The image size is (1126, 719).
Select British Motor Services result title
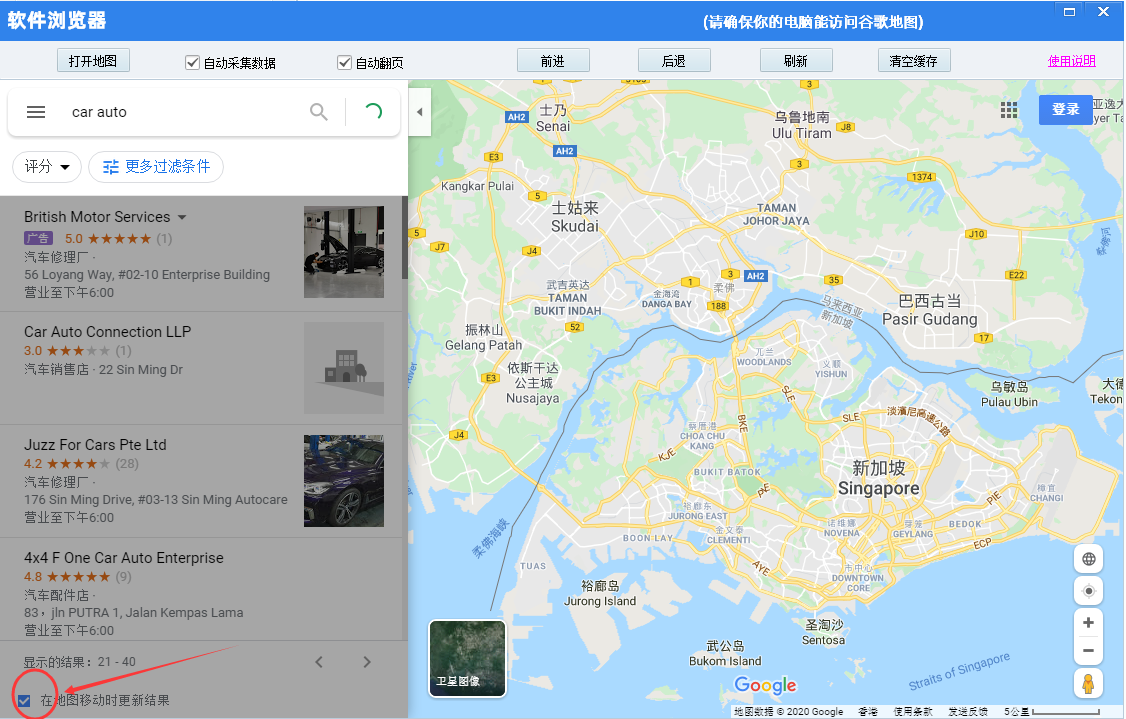pos(97,217)
